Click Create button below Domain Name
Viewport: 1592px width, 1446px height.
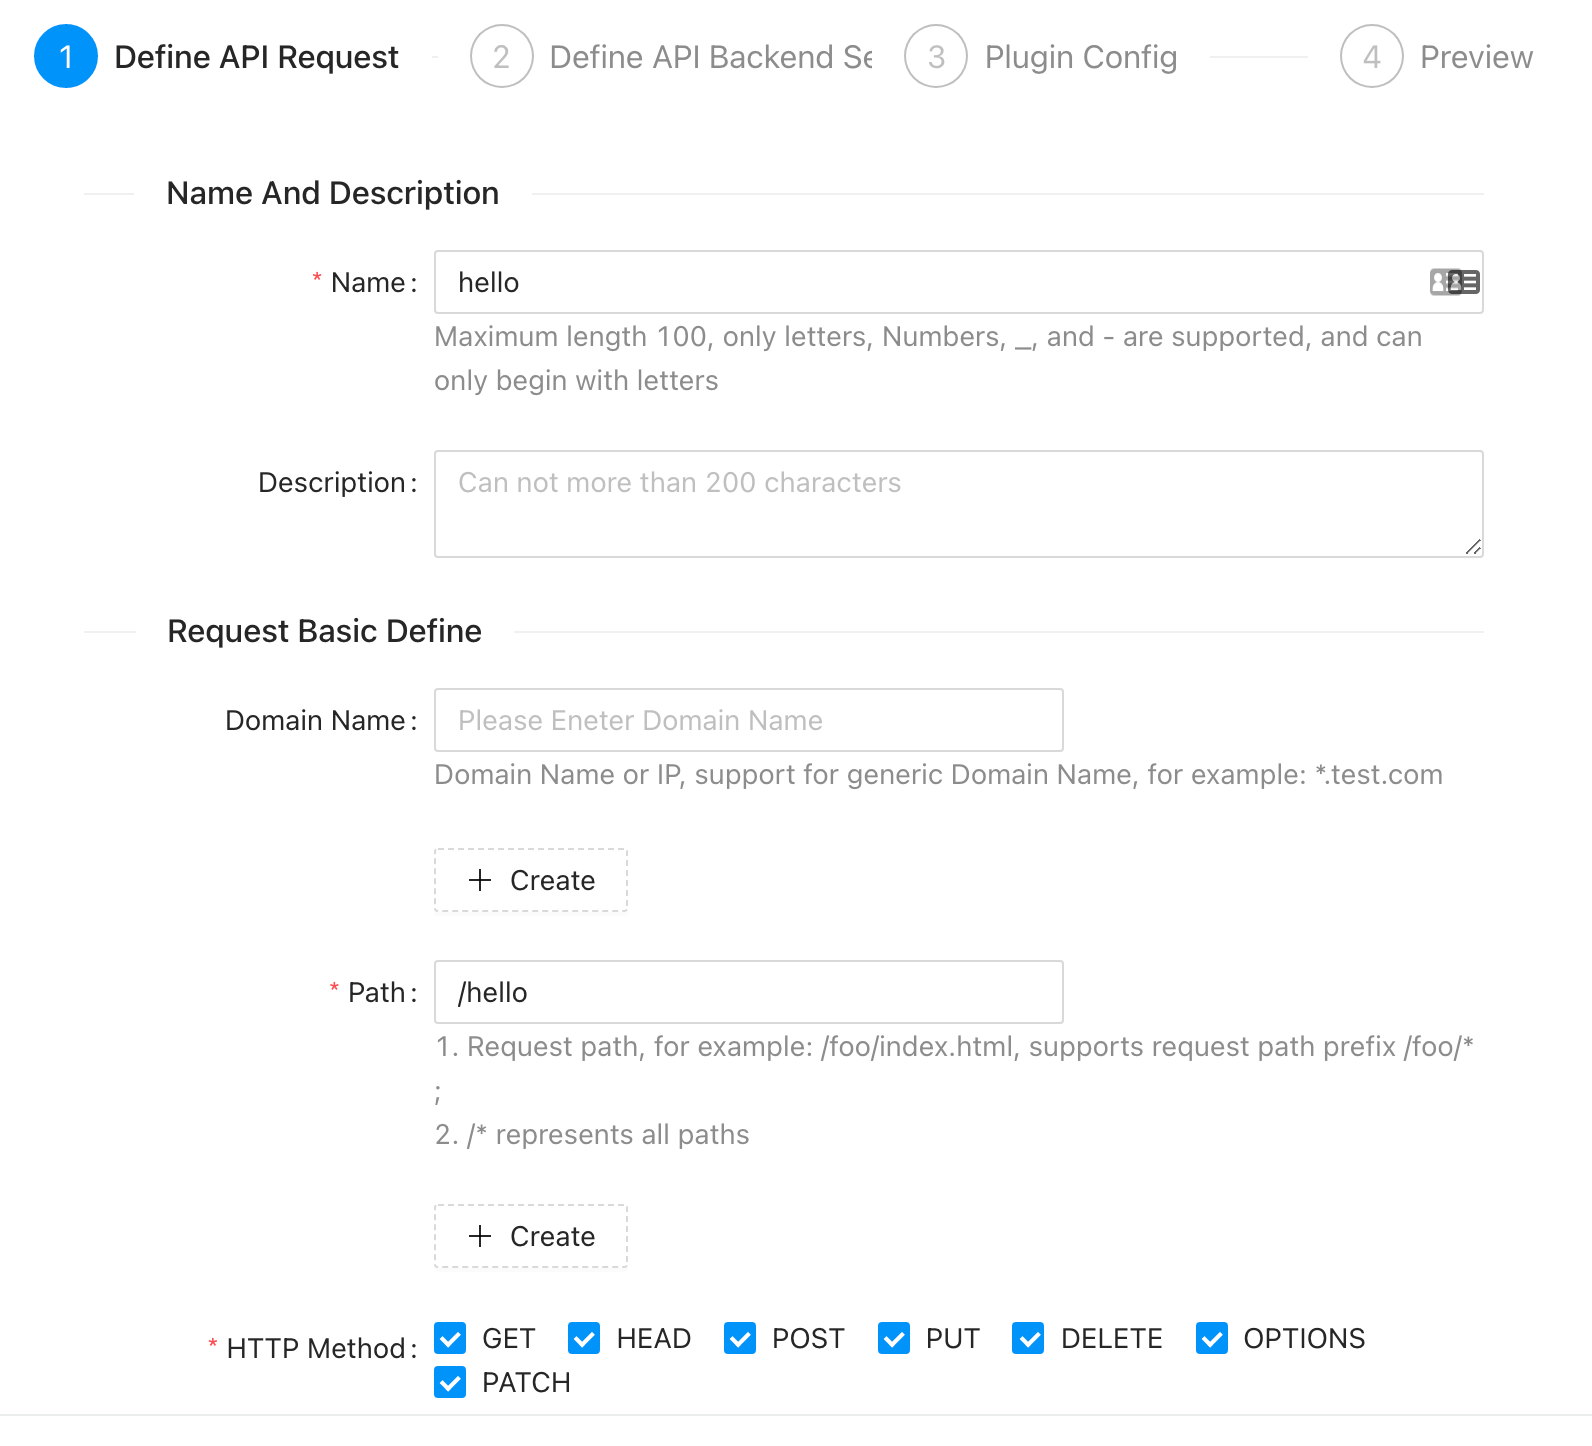531,880
